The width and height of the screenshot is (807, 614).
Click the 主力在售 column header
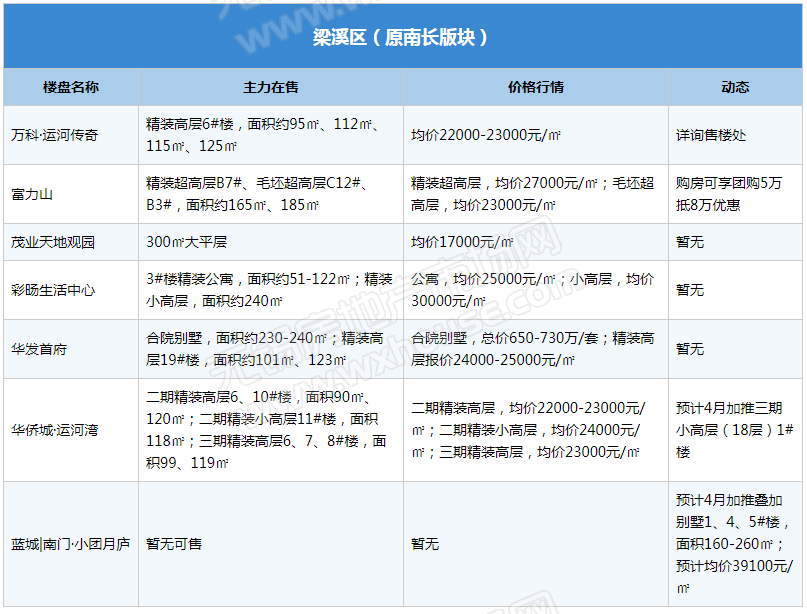pyautogui.click(x=271, y=87)
